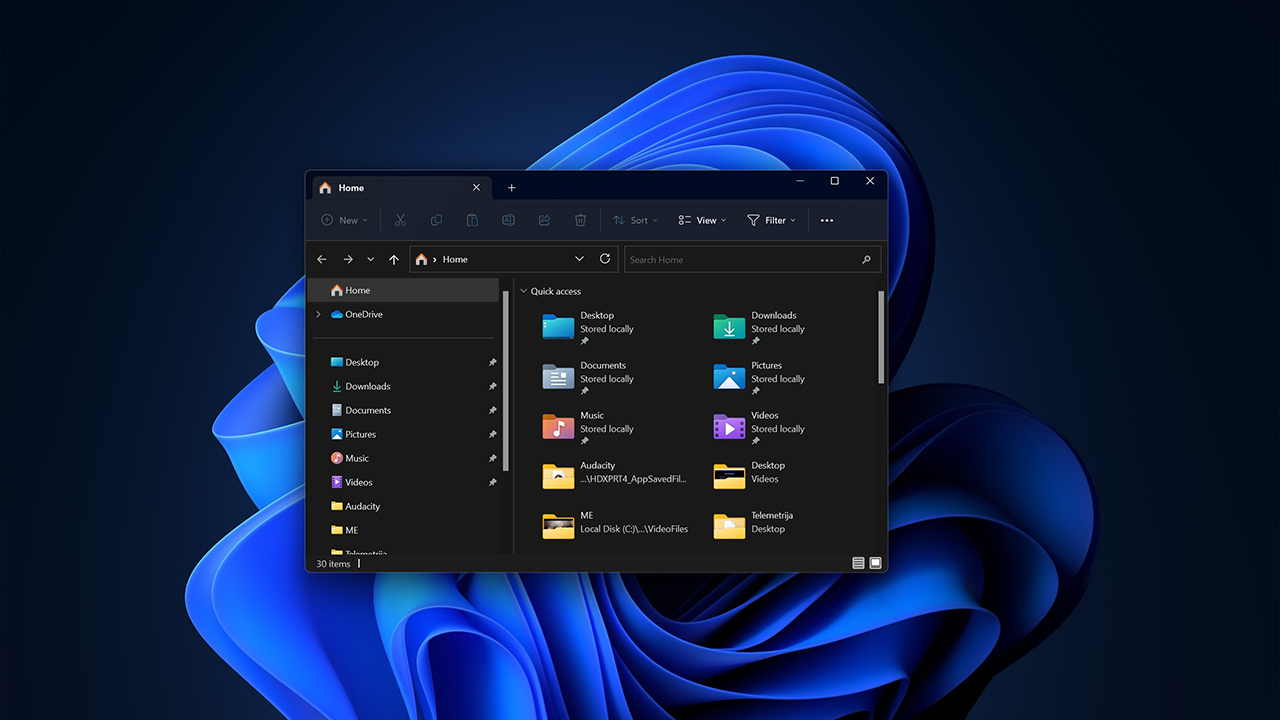
Task: Open the View dropdown
Action: point(702,220)
